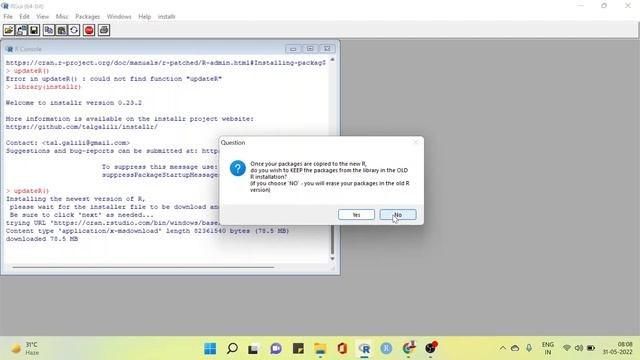The height and width of the screenshot is (360, 640).
Task: Open the clock and date 31-05-2022
Action: [618, 348]
